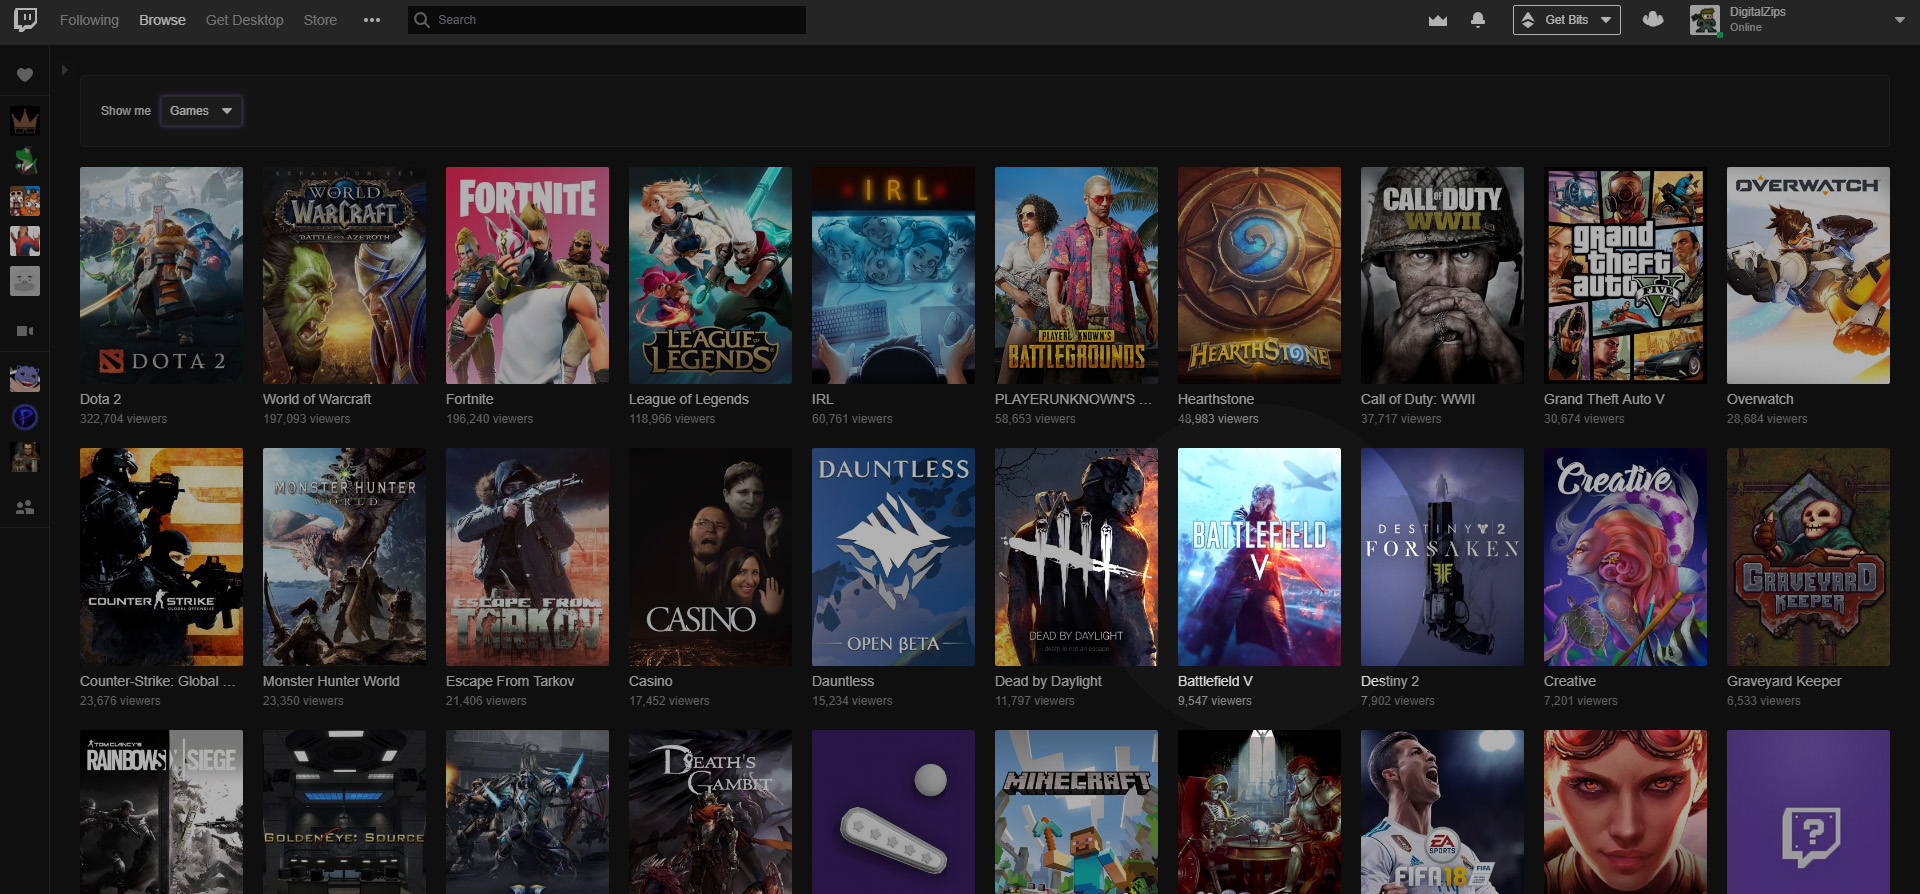Click the Search input field
Image resolution: width=1920 pixels, height=894 pixels.
click(607, 20)
